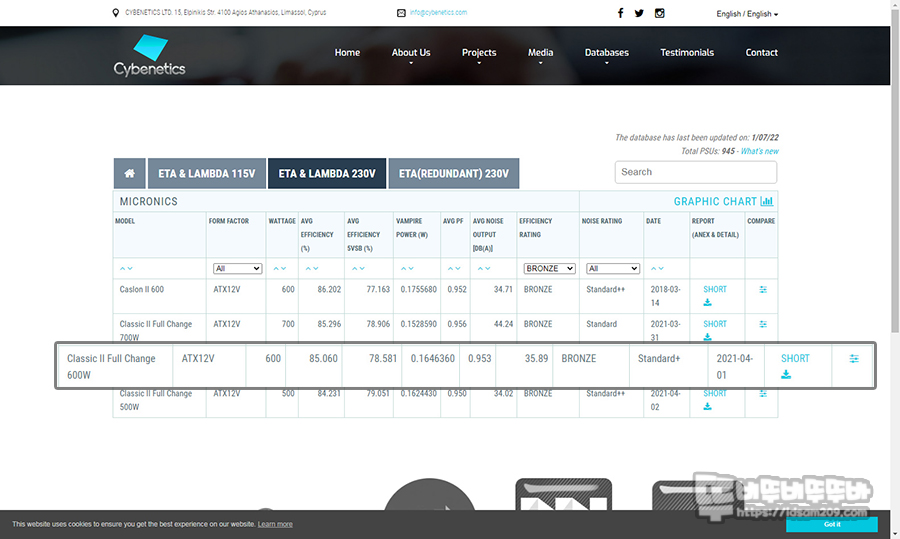Dismiss cookie banner with Got it
Image resolution: width=900 pixels, height=539 pixels.
pyautogui.click(x=832, y=524)
